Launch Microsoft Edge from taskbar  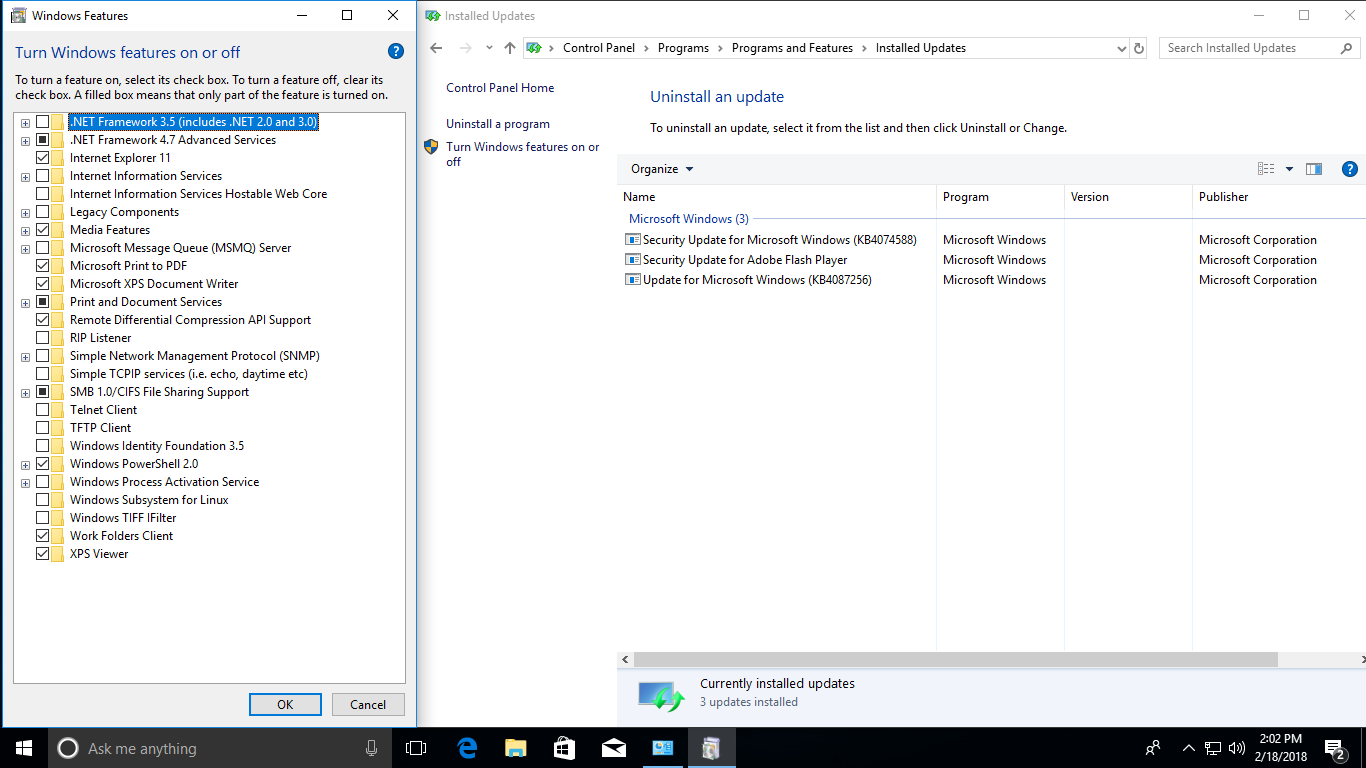point(467,748)
